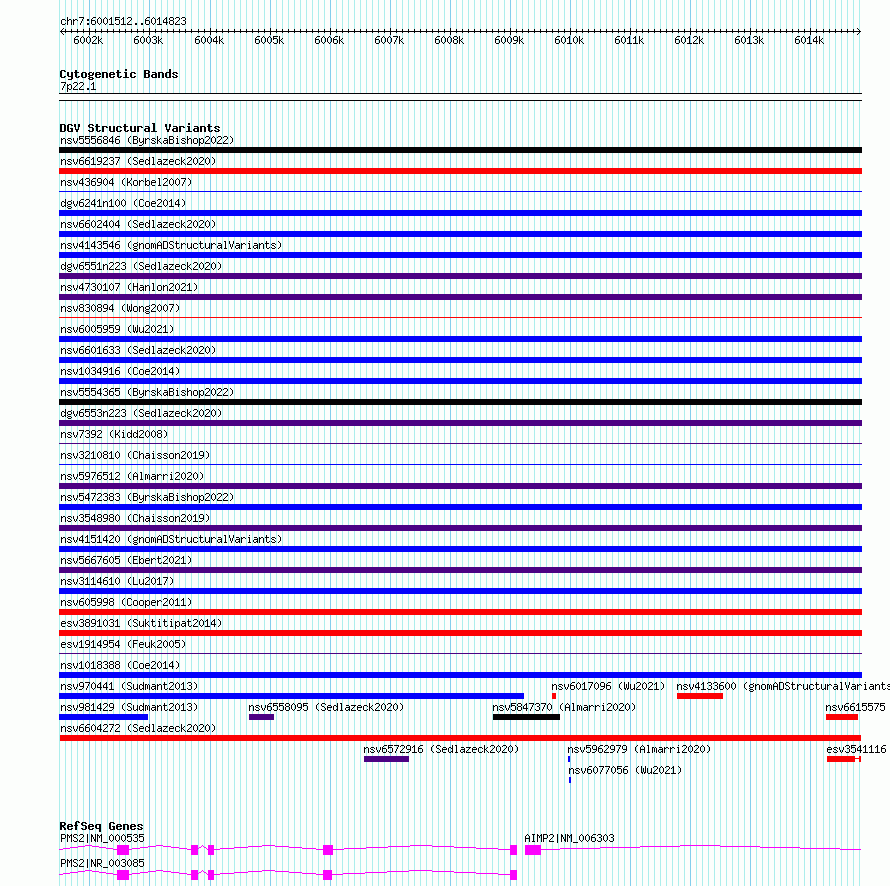Click the red bar under nsv6619237

click(x=460, y=171)
